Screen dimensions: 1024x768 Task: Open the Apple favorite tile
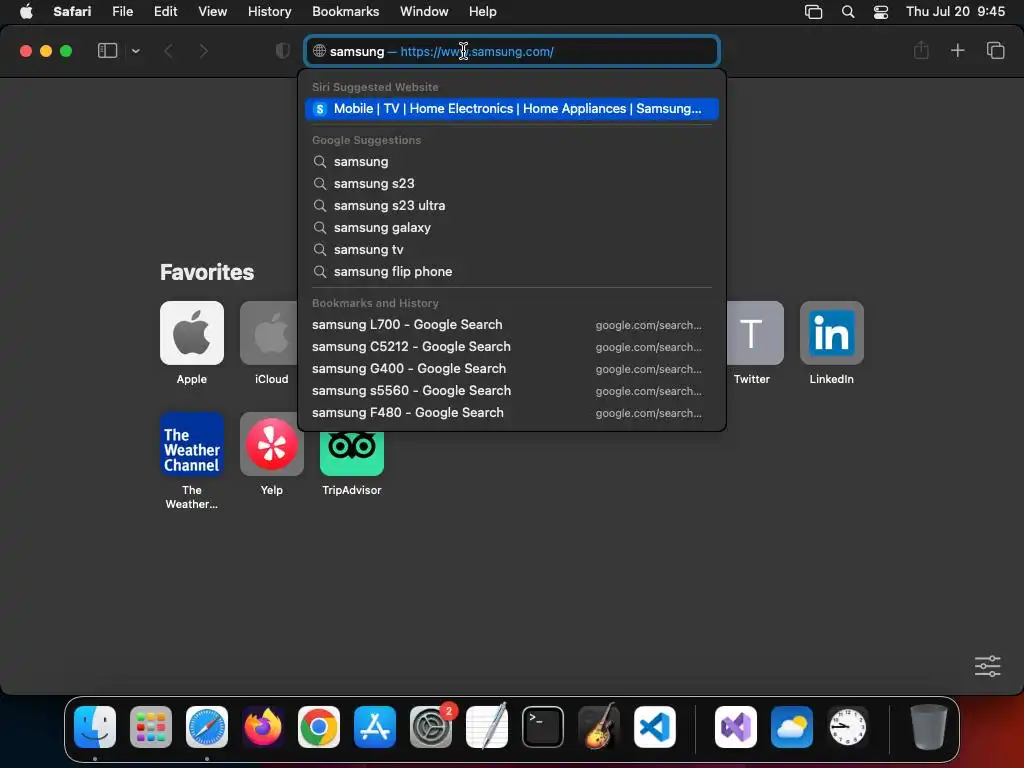click(x=191, y=333)
